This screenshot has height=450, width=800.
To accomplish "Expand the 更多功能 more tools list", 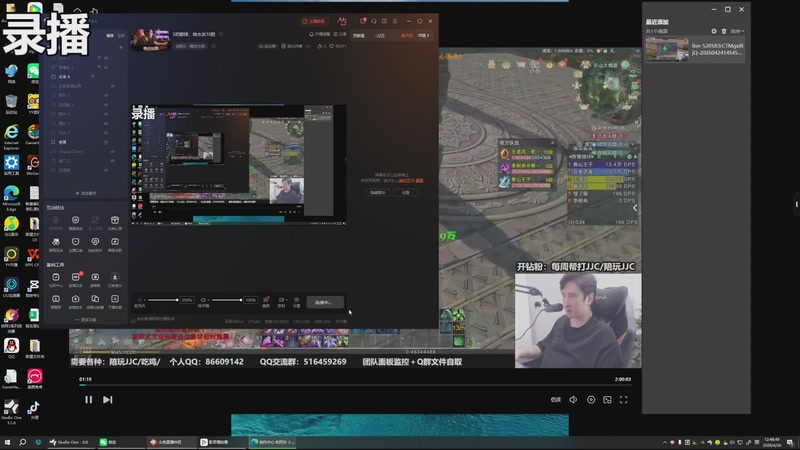I will click(x=86, y=320).
